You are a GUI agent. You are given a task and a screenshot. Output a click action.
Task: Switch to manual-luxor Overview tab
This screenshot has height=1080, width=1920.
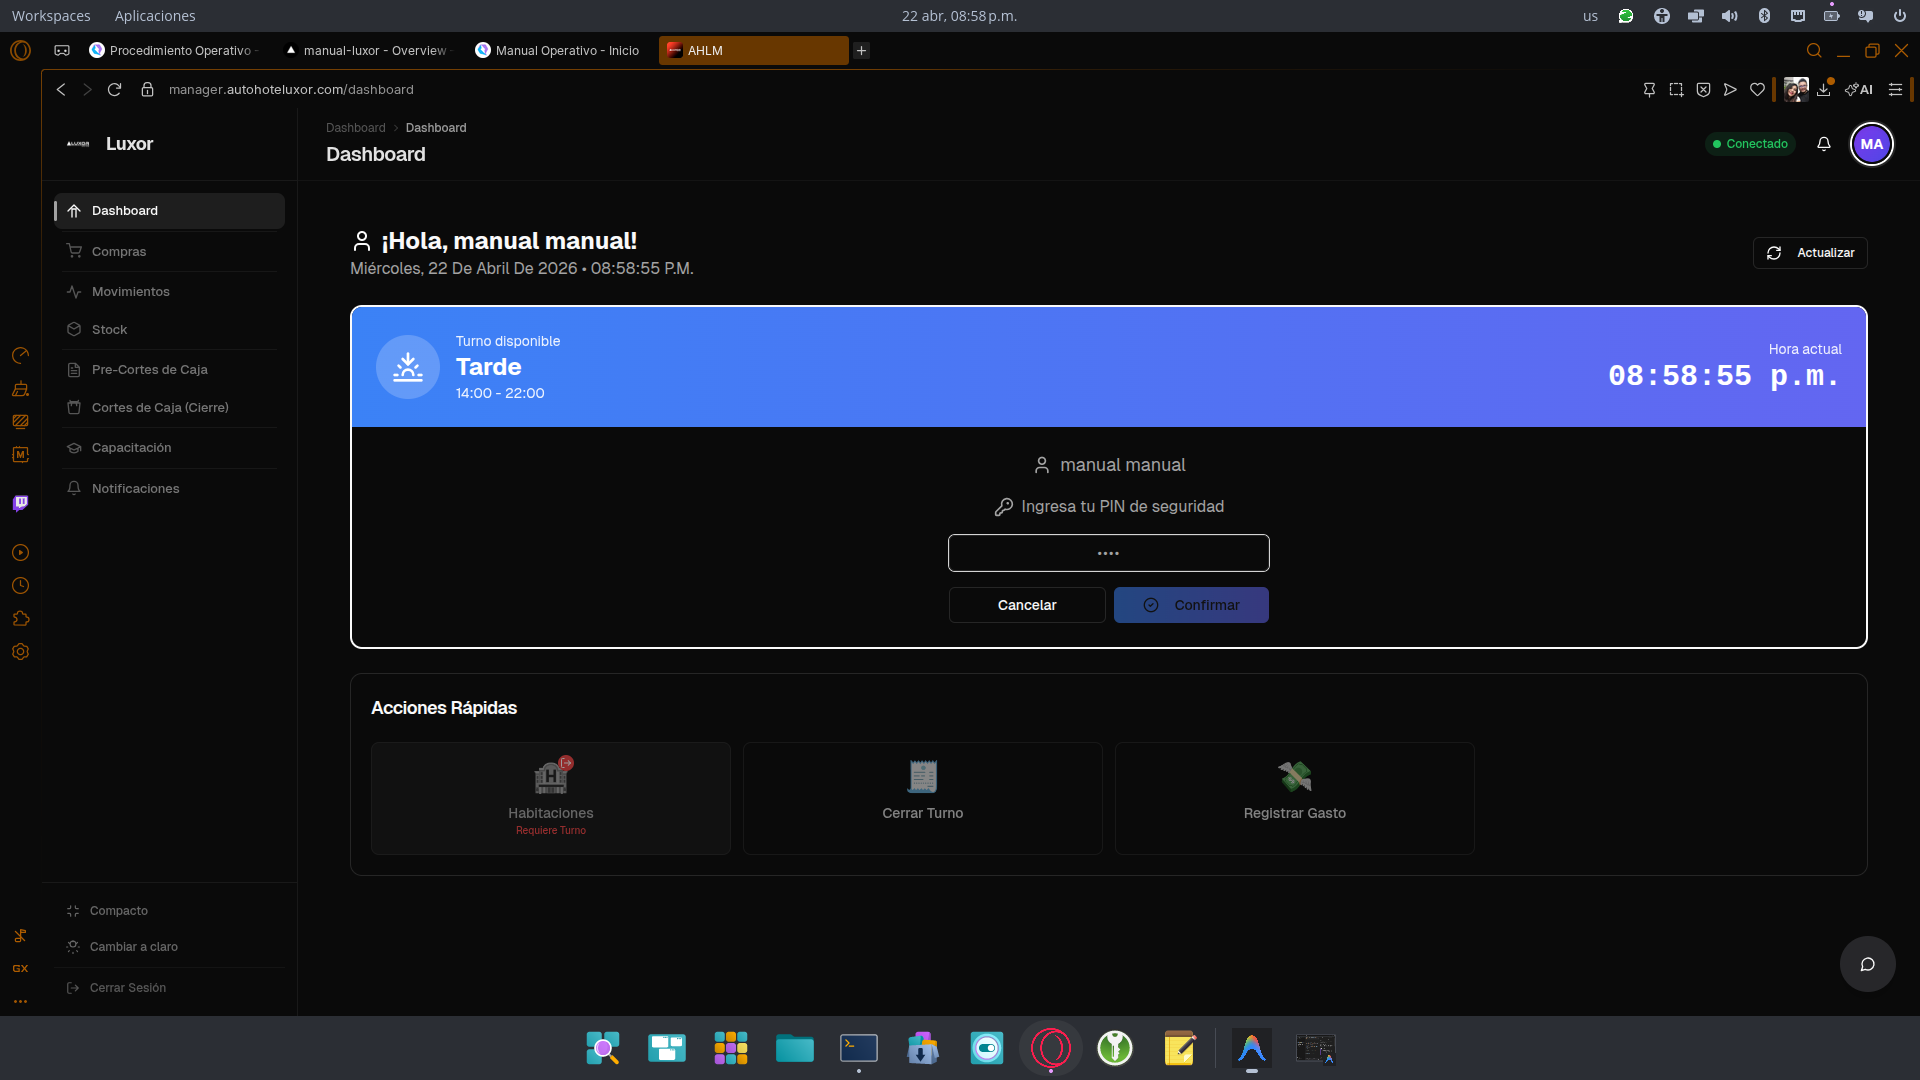[x=366, y=50]
